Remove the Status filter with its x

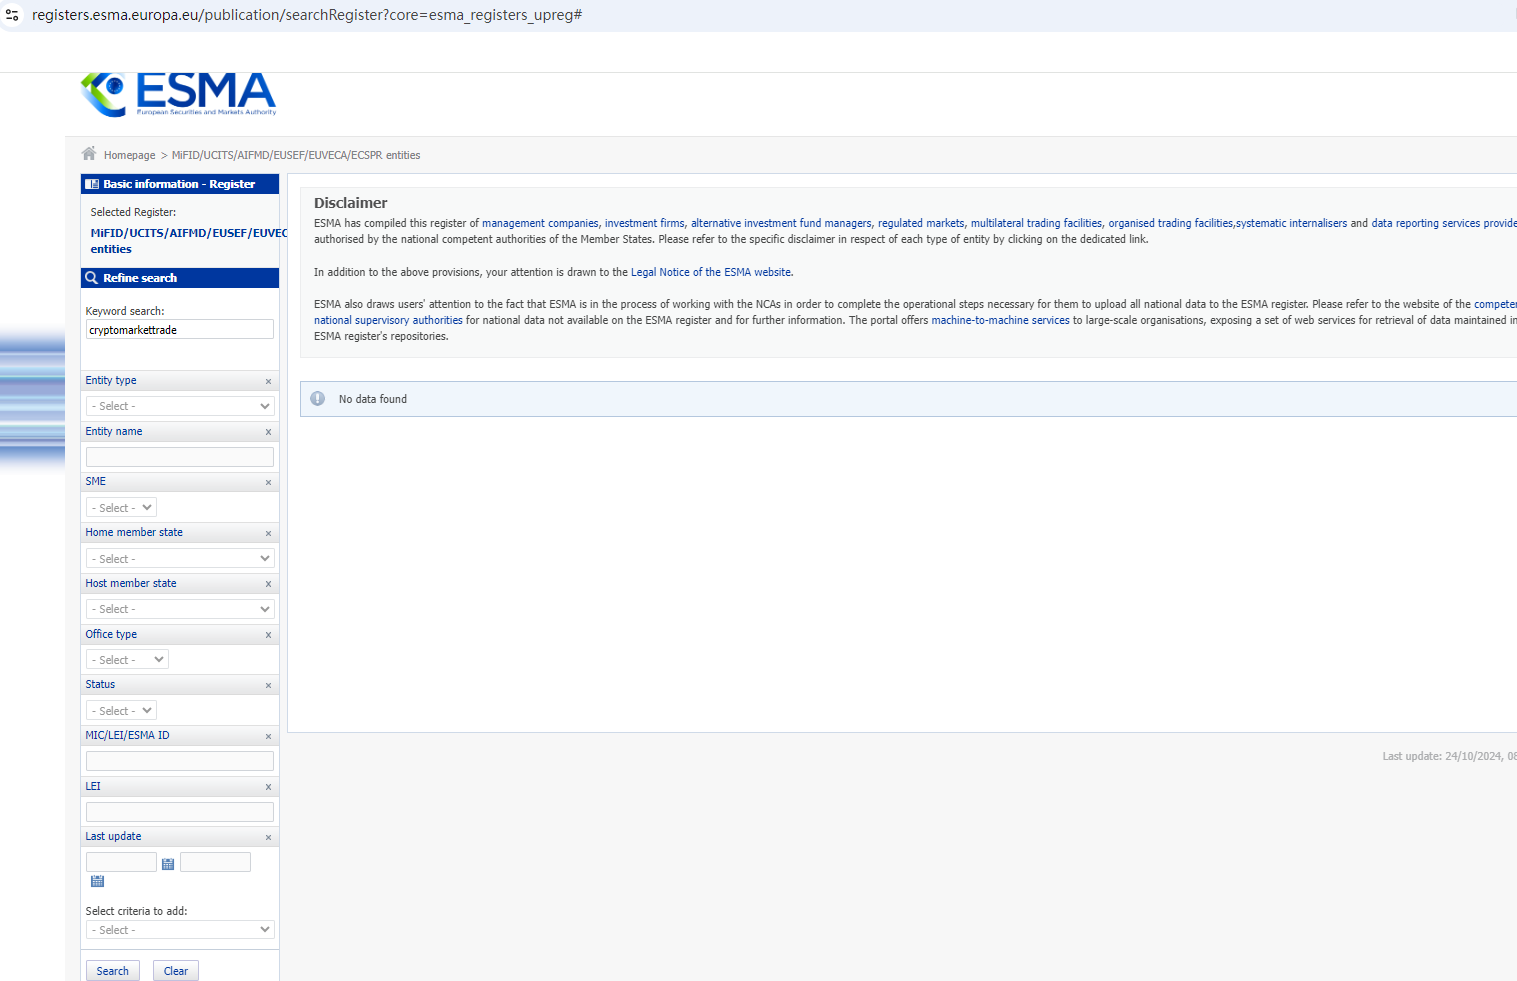pyautogui.click(x=268, y=685)
